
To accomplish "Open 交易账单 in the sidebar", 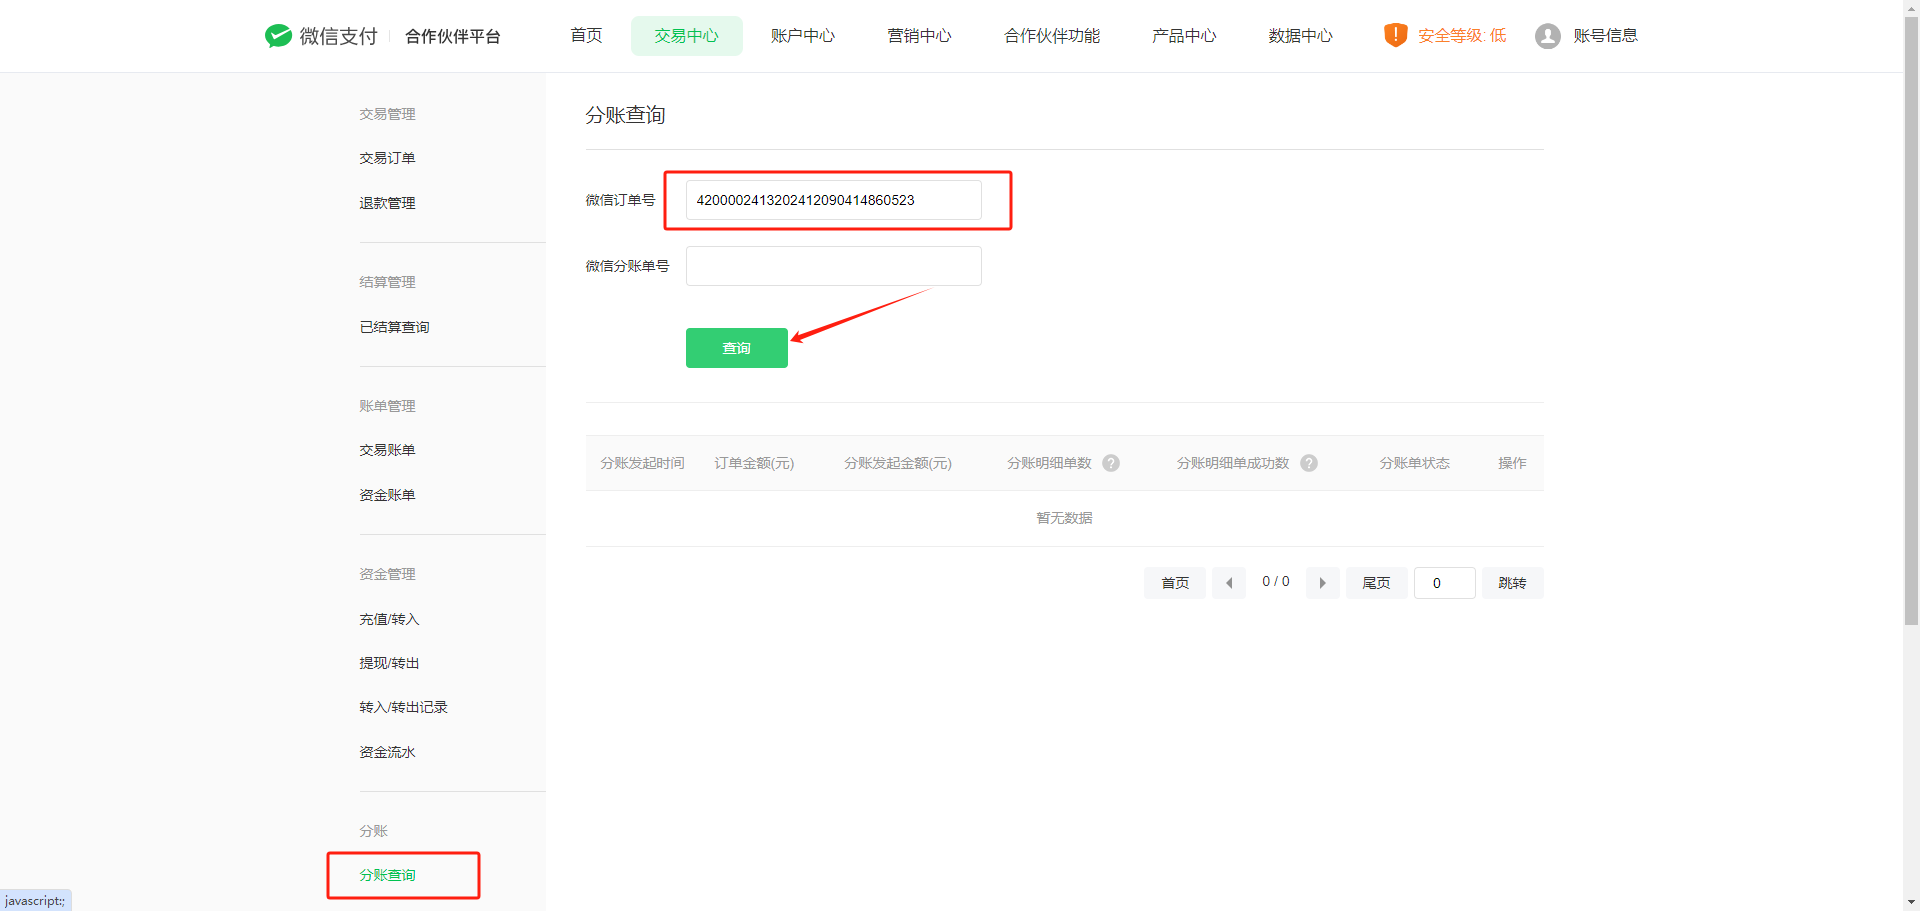I will tap(388, 450).
